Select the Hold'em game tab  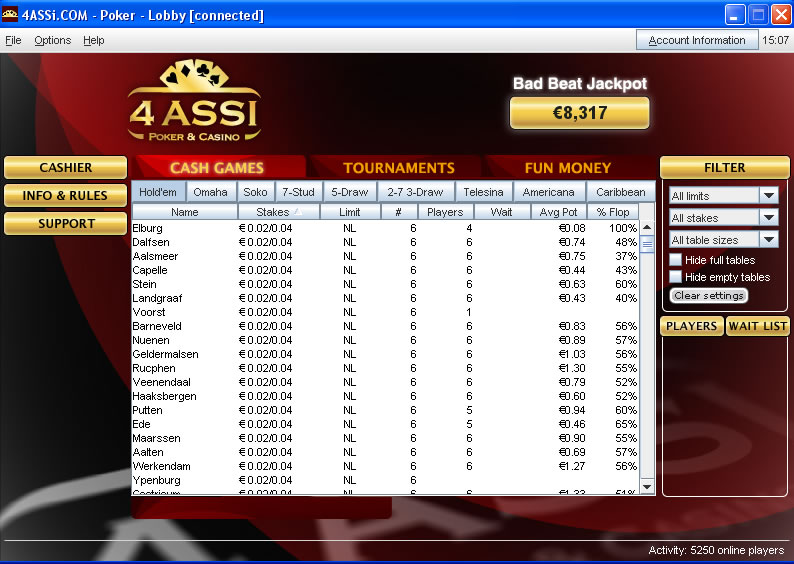coord(158,192)
